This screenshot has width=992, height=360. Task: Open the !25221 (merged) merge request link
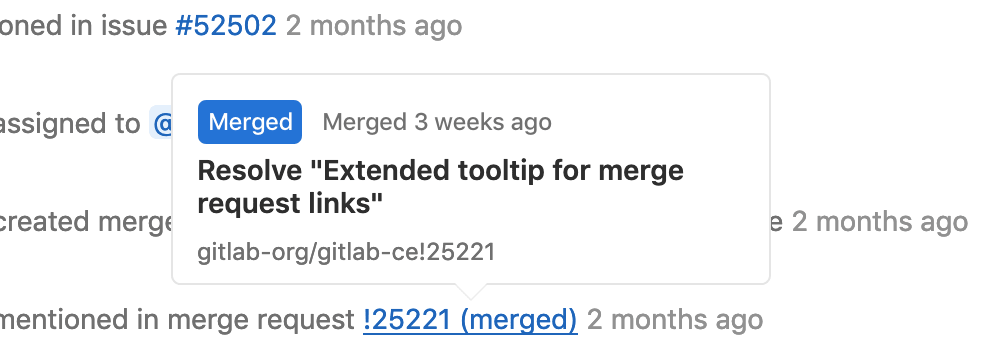coord(470,320)
